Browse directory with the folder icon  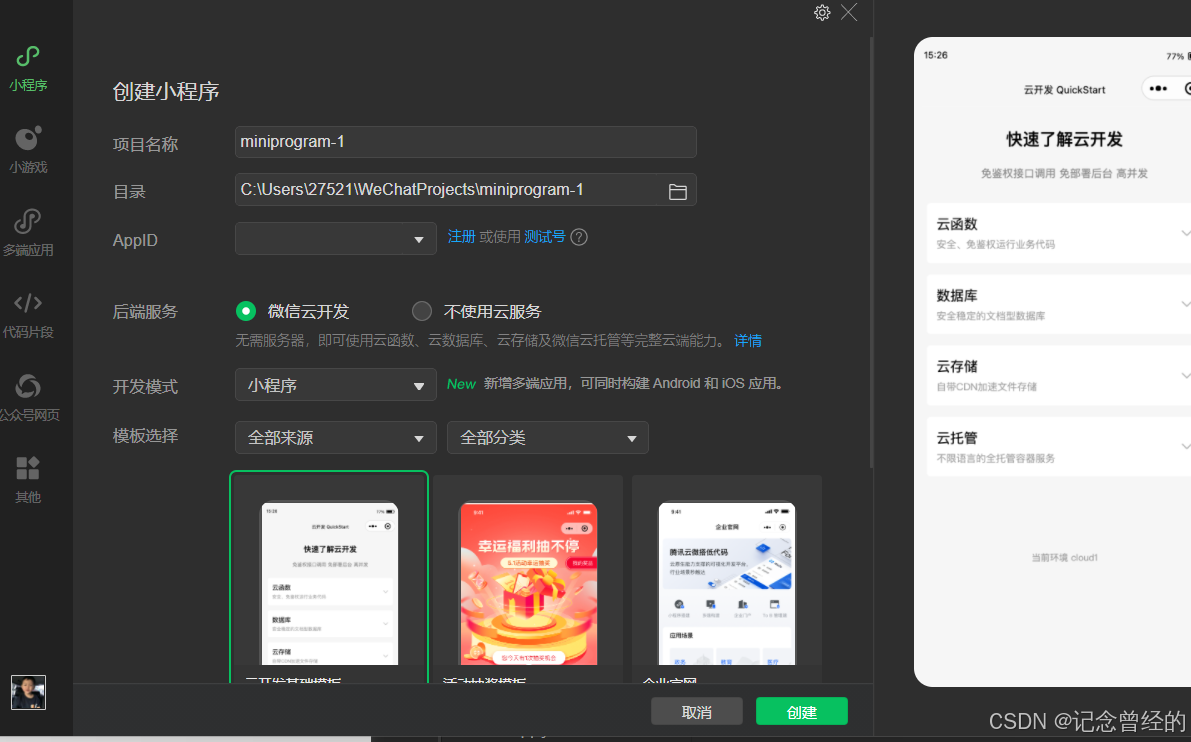678,191
